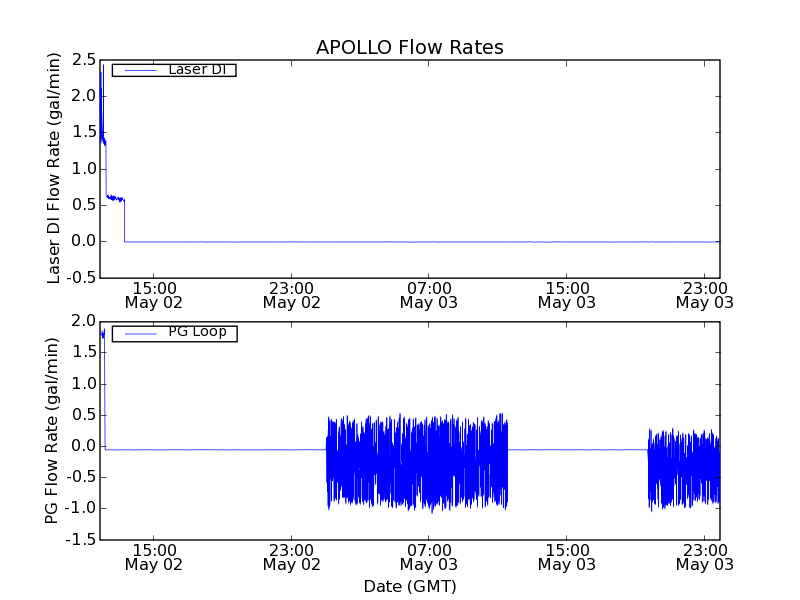Click 15:00 May 02 label under top plot
Screen dimensions: 800x600
(x=154, y=295)
